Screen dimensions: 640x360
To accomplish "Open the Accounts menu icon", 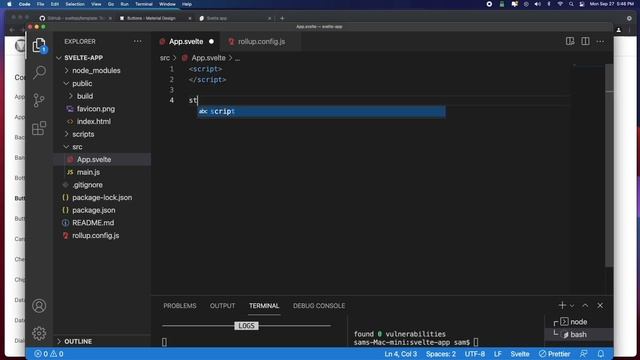I will [39, 306].
